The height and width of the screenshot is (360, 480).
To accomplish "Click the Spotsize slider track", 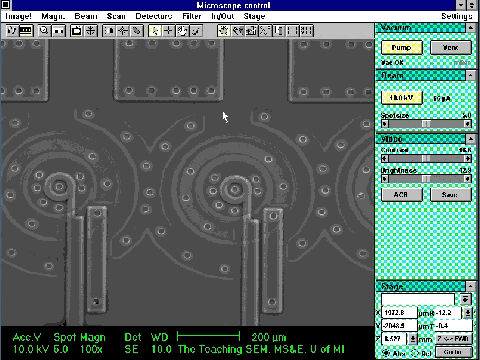I will [426, 124].
